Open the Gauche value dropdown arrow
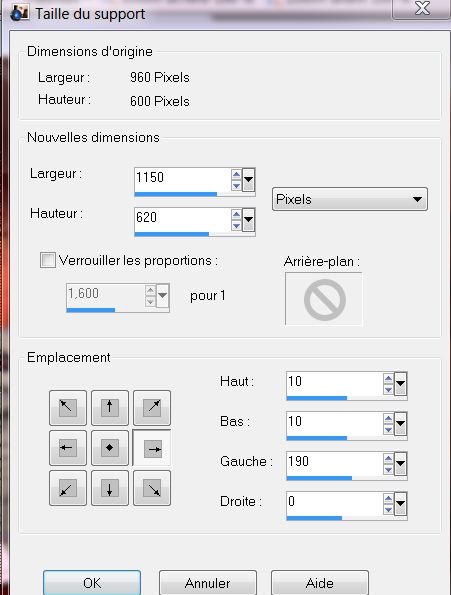The width and height of the screenshot is (451, 595). [x=401, y=463]
